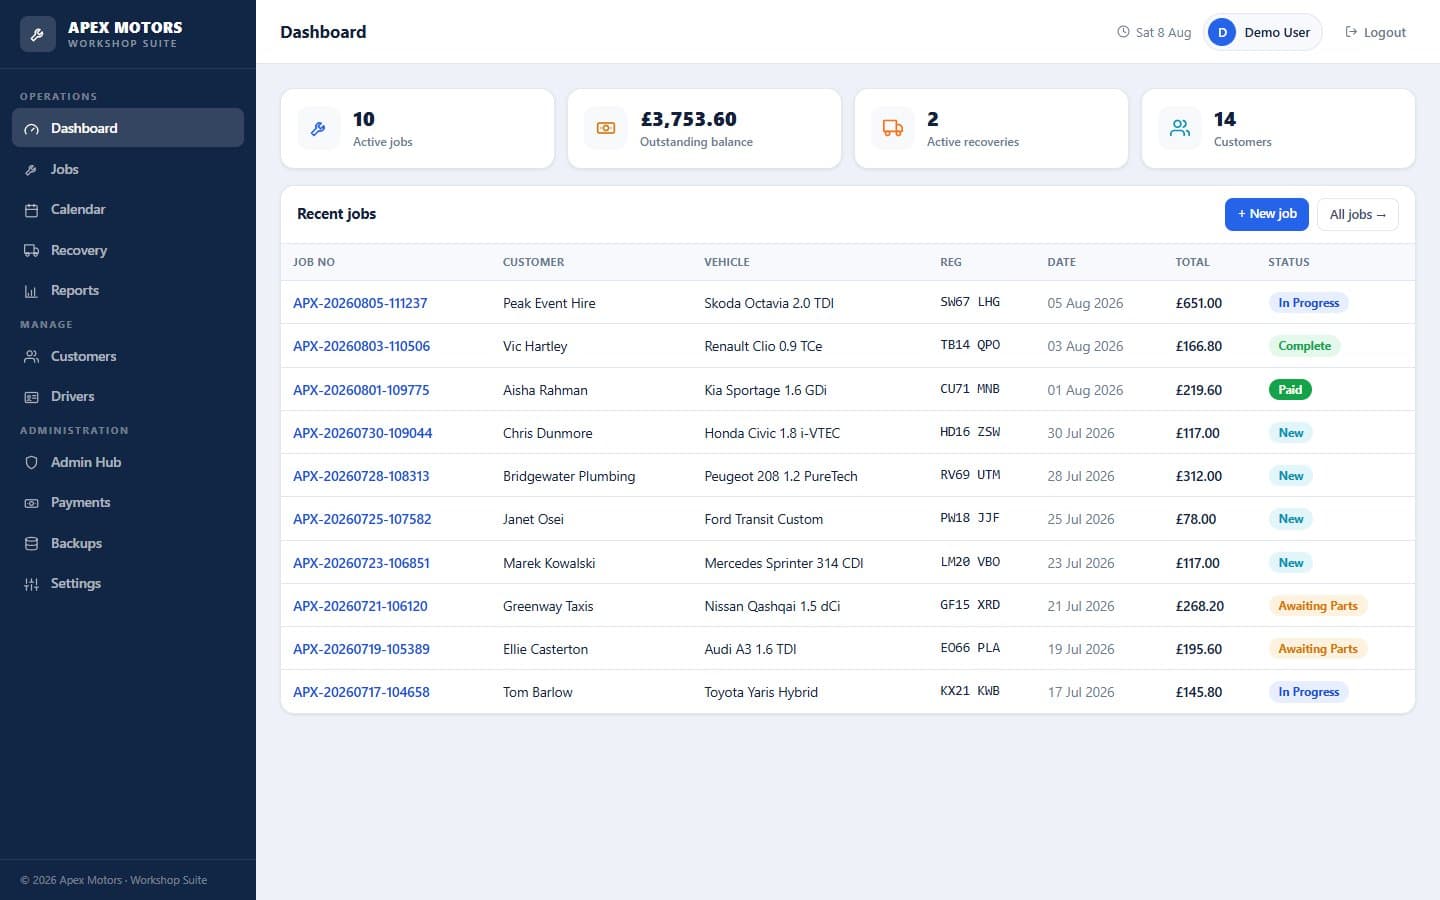The height and width of the screenshot is (900, 1440).
Task: Click vehicle text Mercedes Sprinter 314 CDI
Action: 784,563
